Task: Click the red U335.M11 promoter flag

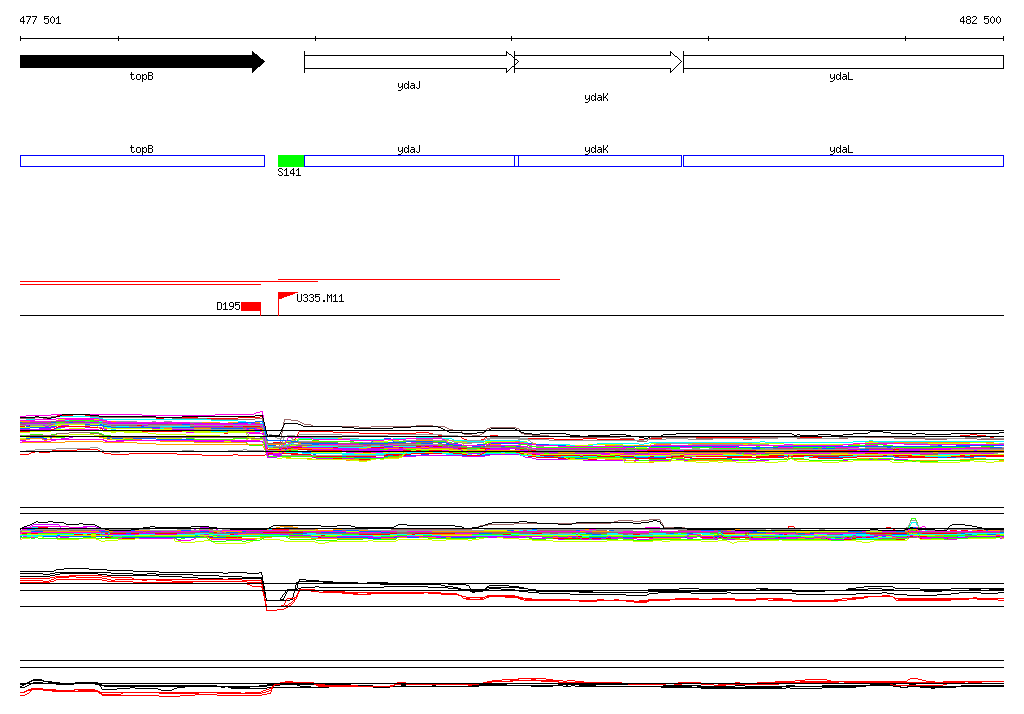Action: [287, 299]
